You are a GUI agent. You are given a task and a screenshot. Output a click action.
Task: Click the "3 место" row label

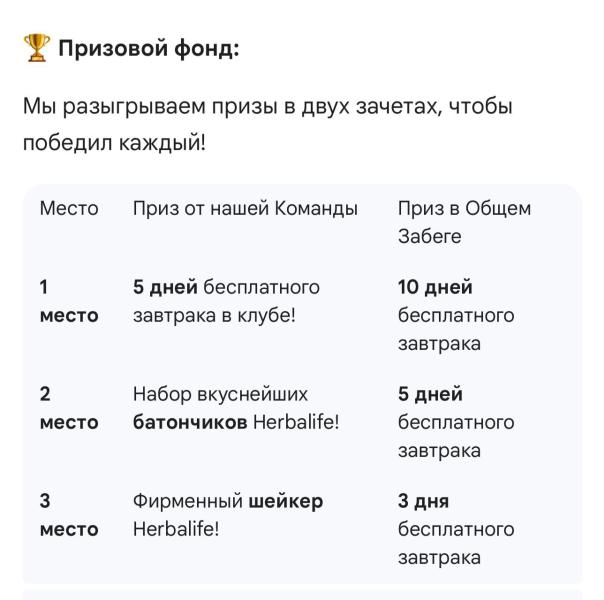[x=69, y=516]
